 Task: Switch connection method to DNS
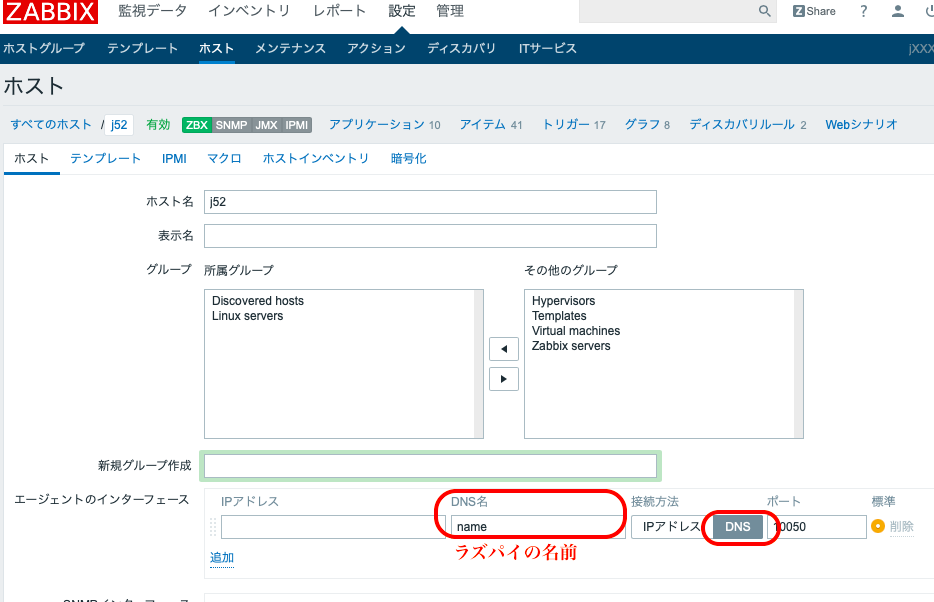point(737,527)
